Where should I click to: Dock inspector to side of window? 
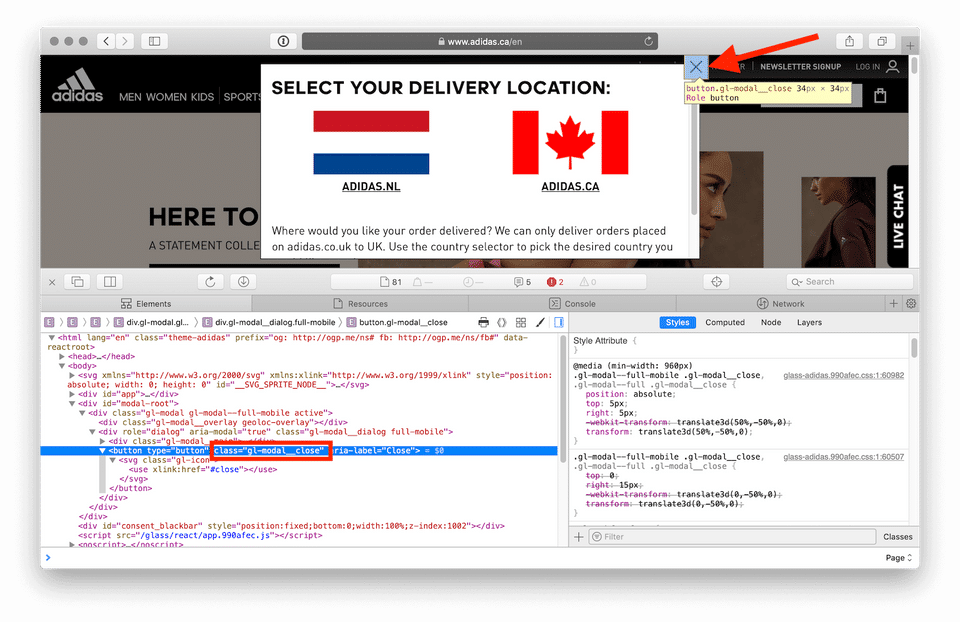(x=110, y=282)
